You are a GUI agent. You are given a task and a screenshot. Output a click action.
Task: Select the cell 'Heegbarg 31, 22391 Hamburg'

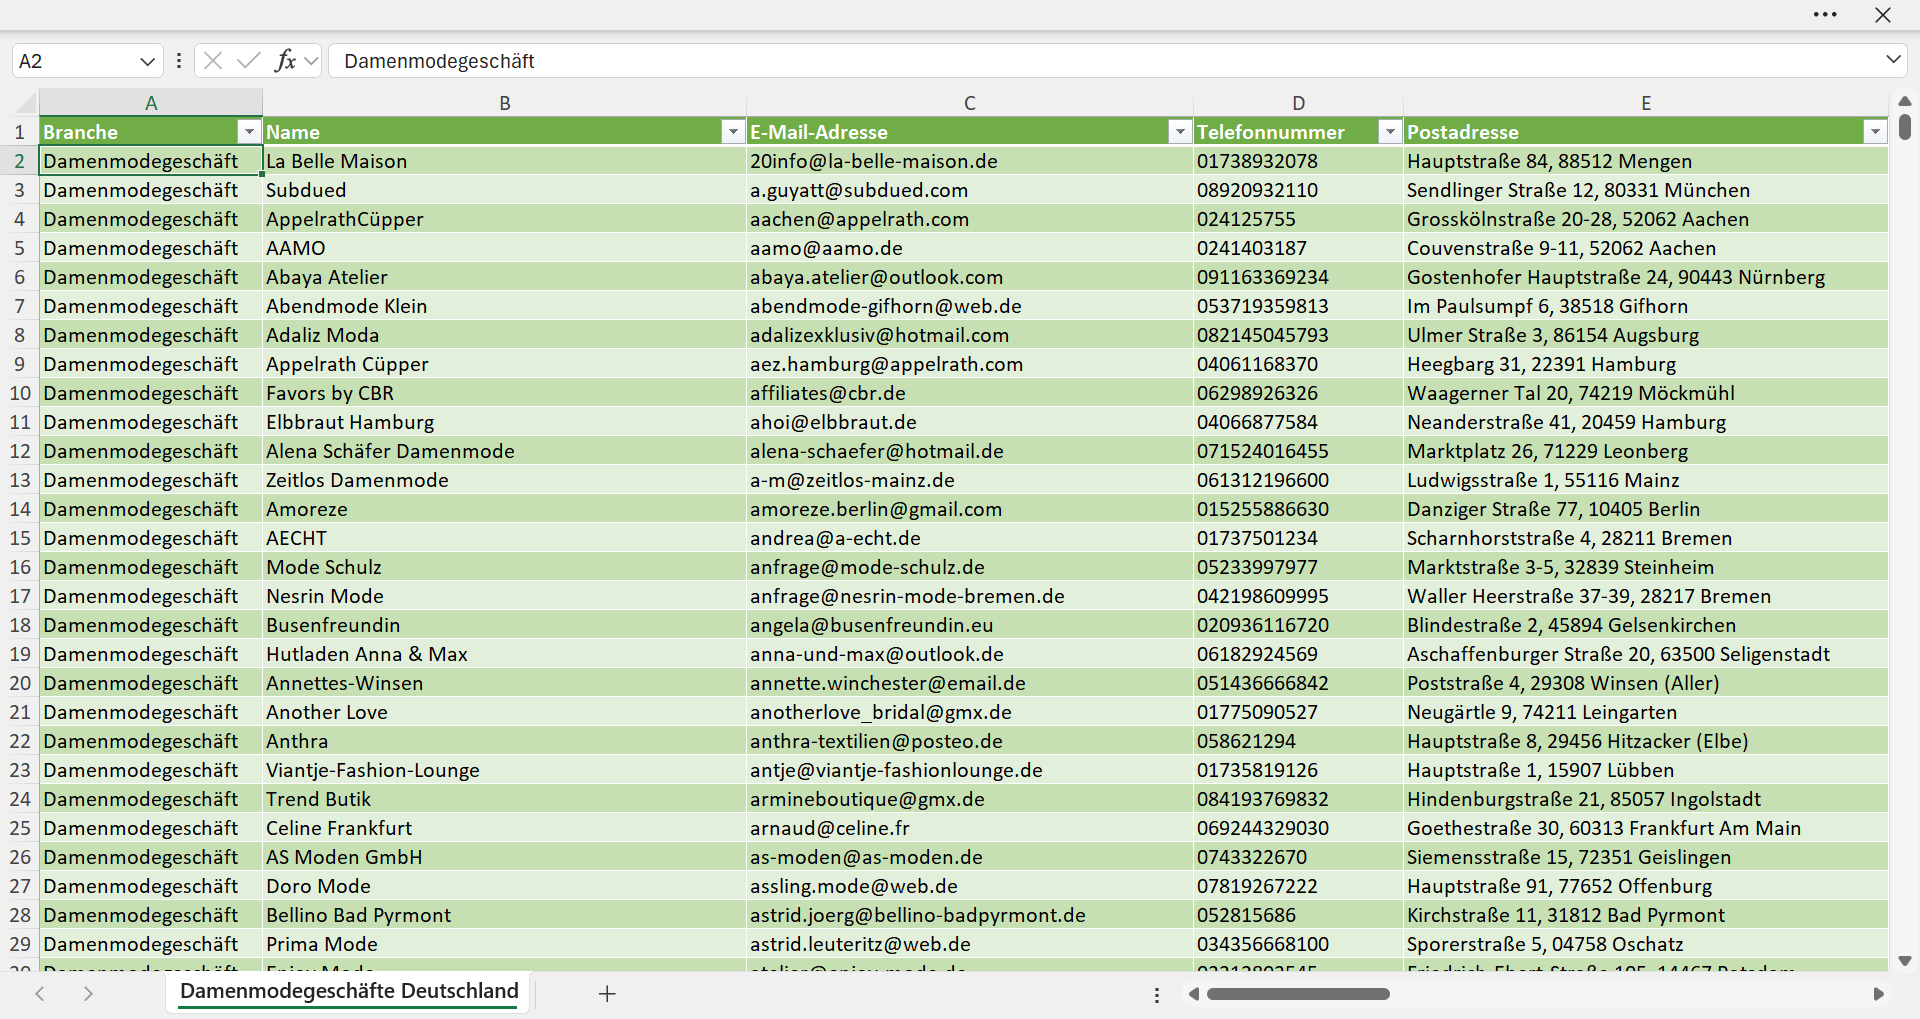tap(1646, 364)
